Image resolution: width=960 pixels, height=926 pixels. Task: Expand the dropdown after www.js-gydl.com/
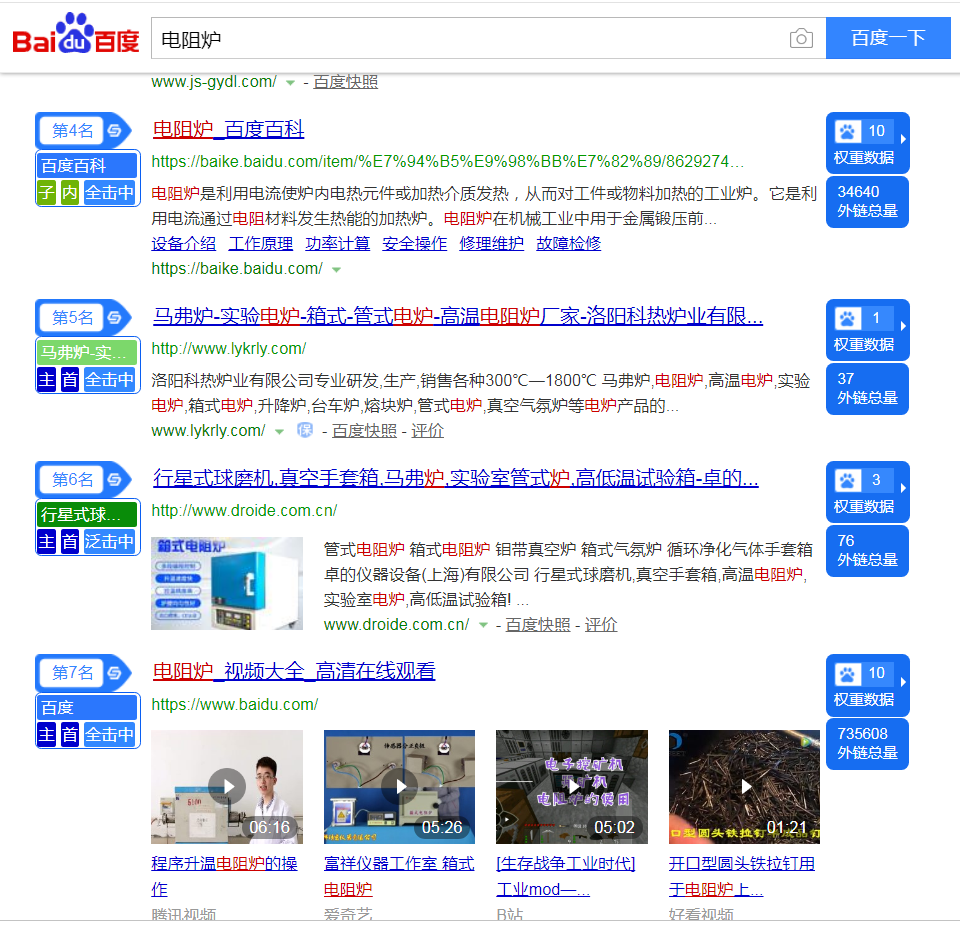pos(291,83)
